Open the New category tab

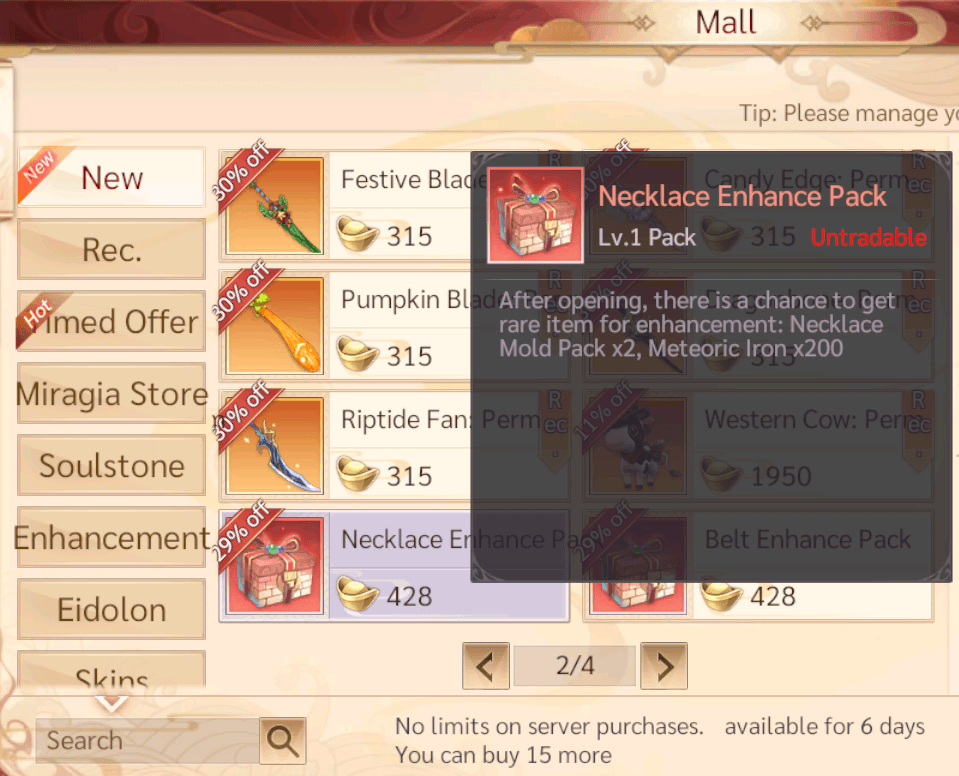(x=111, y=177)
